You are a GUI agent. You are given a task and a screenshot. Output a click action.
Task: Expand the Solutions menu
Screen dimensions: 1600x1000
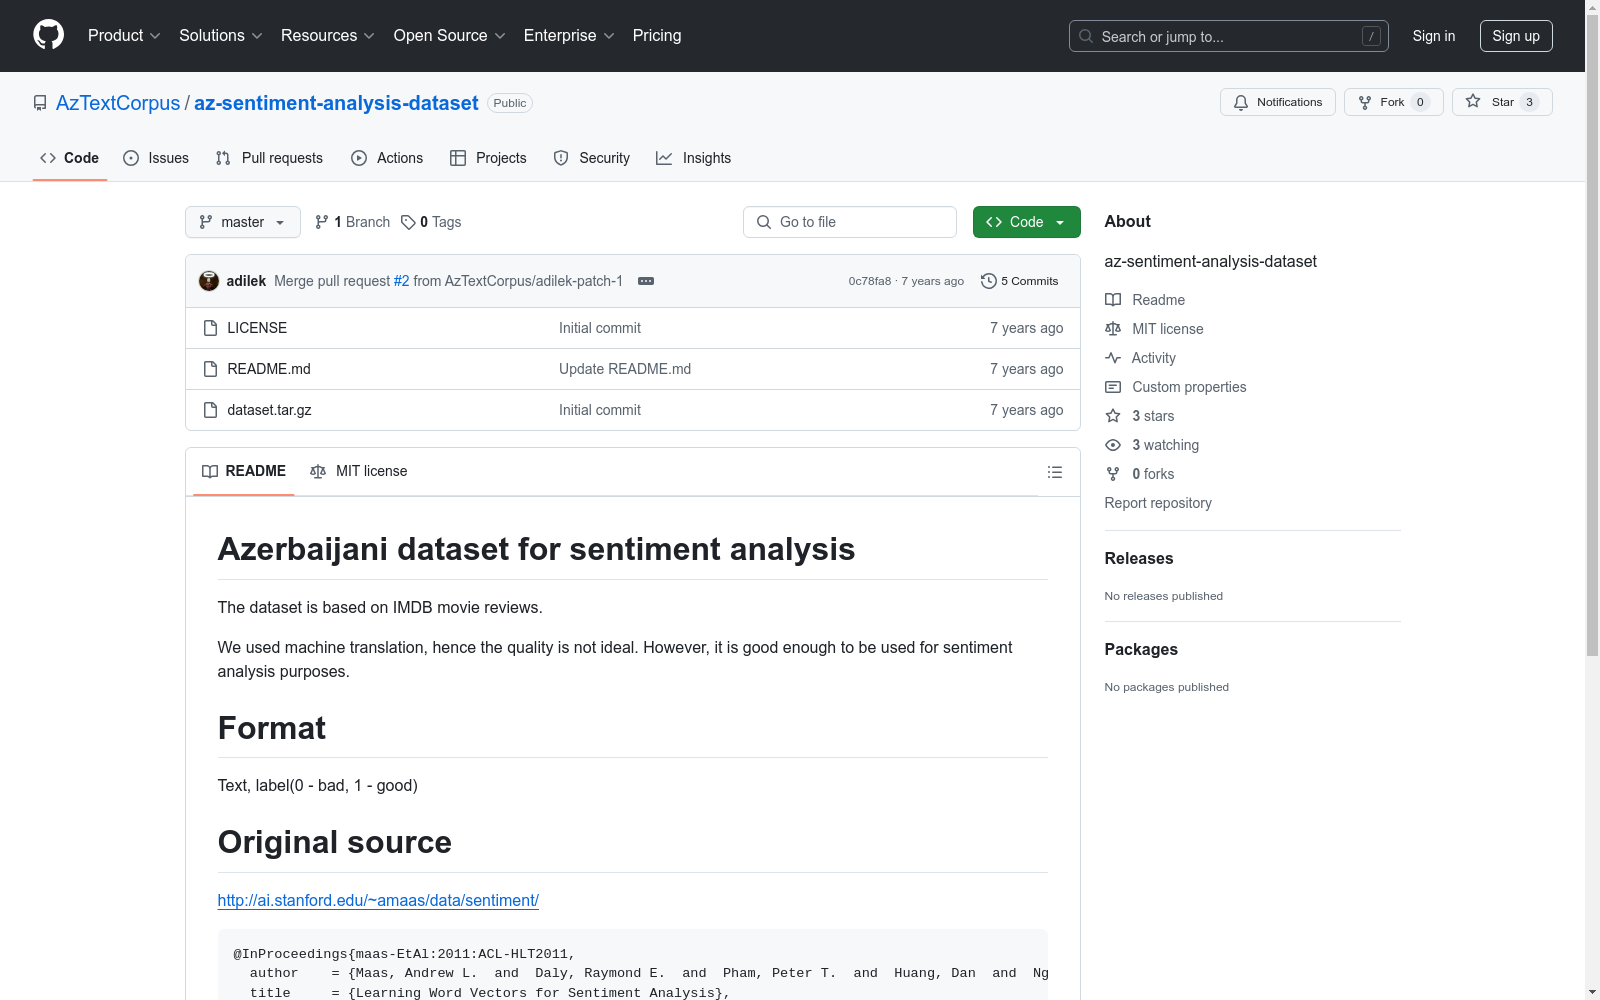click(221, 36)
